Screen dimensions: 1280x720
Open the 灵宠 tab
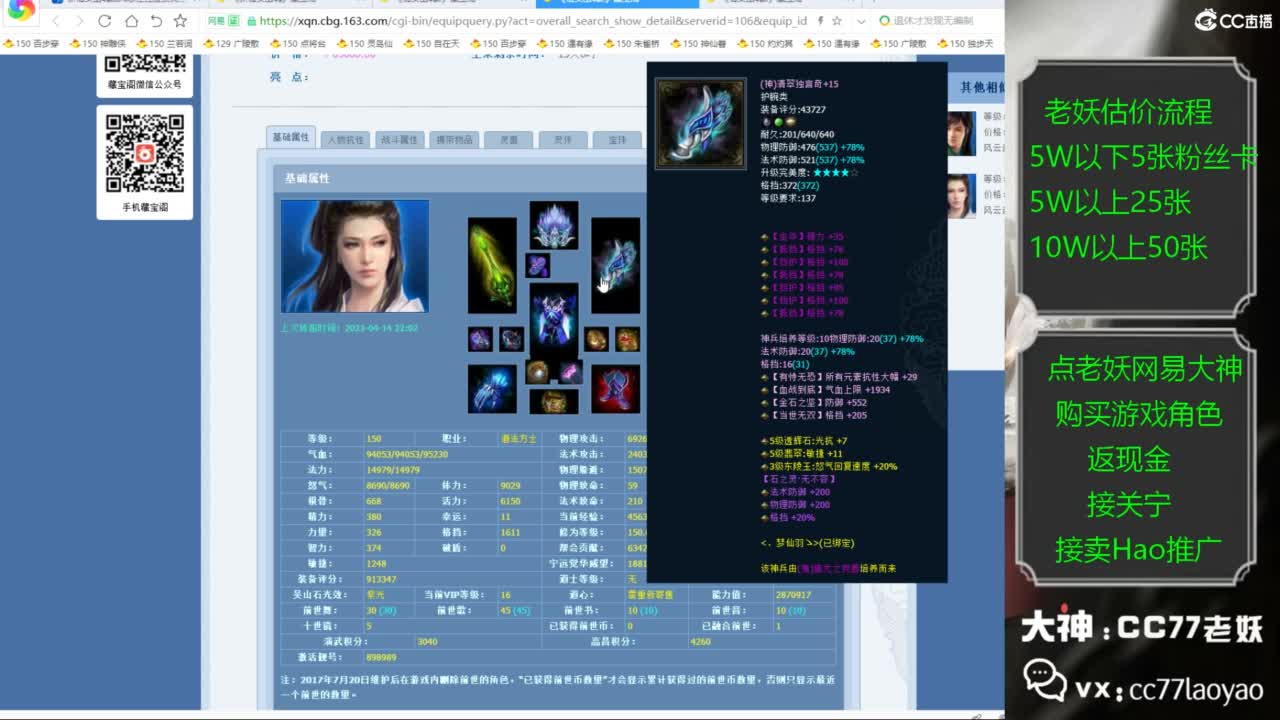coord(563,140)
